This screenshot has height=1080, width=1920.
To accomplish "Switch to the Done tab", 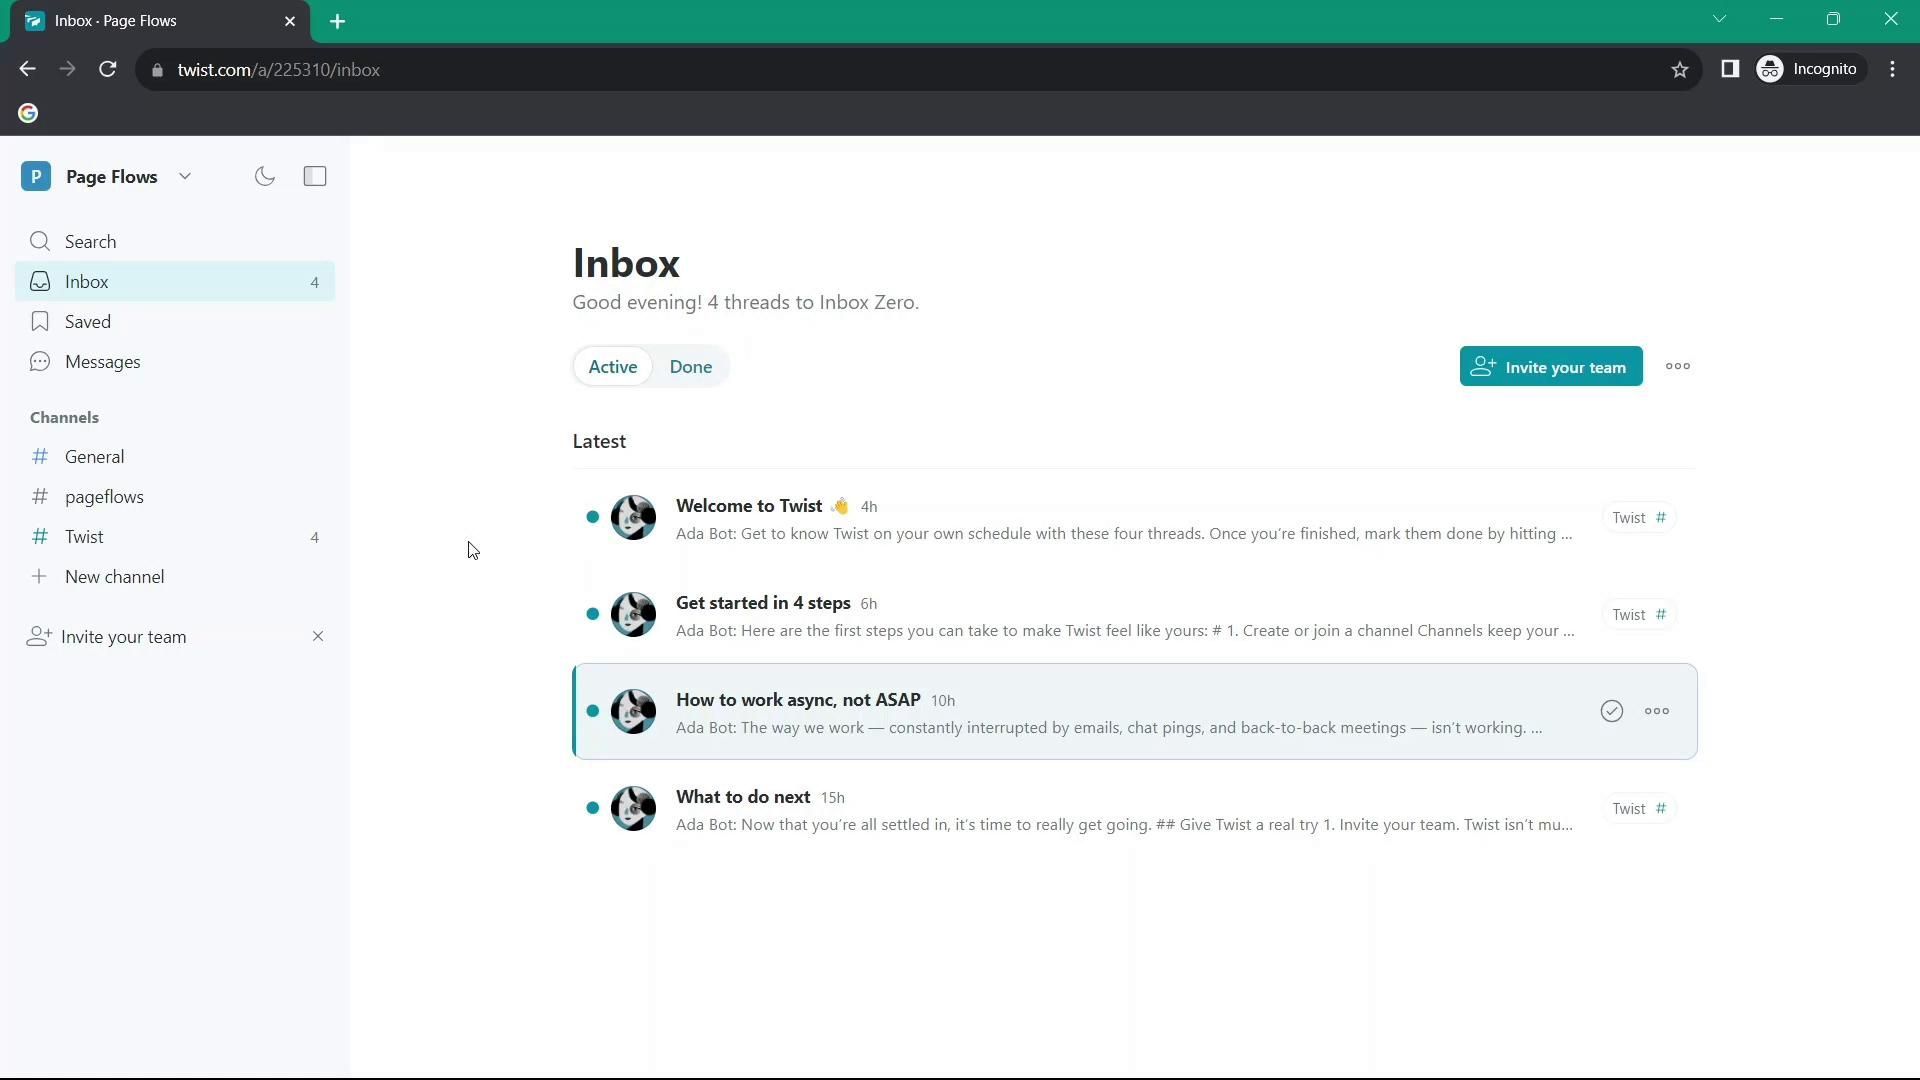I will [x=690, y=367].
